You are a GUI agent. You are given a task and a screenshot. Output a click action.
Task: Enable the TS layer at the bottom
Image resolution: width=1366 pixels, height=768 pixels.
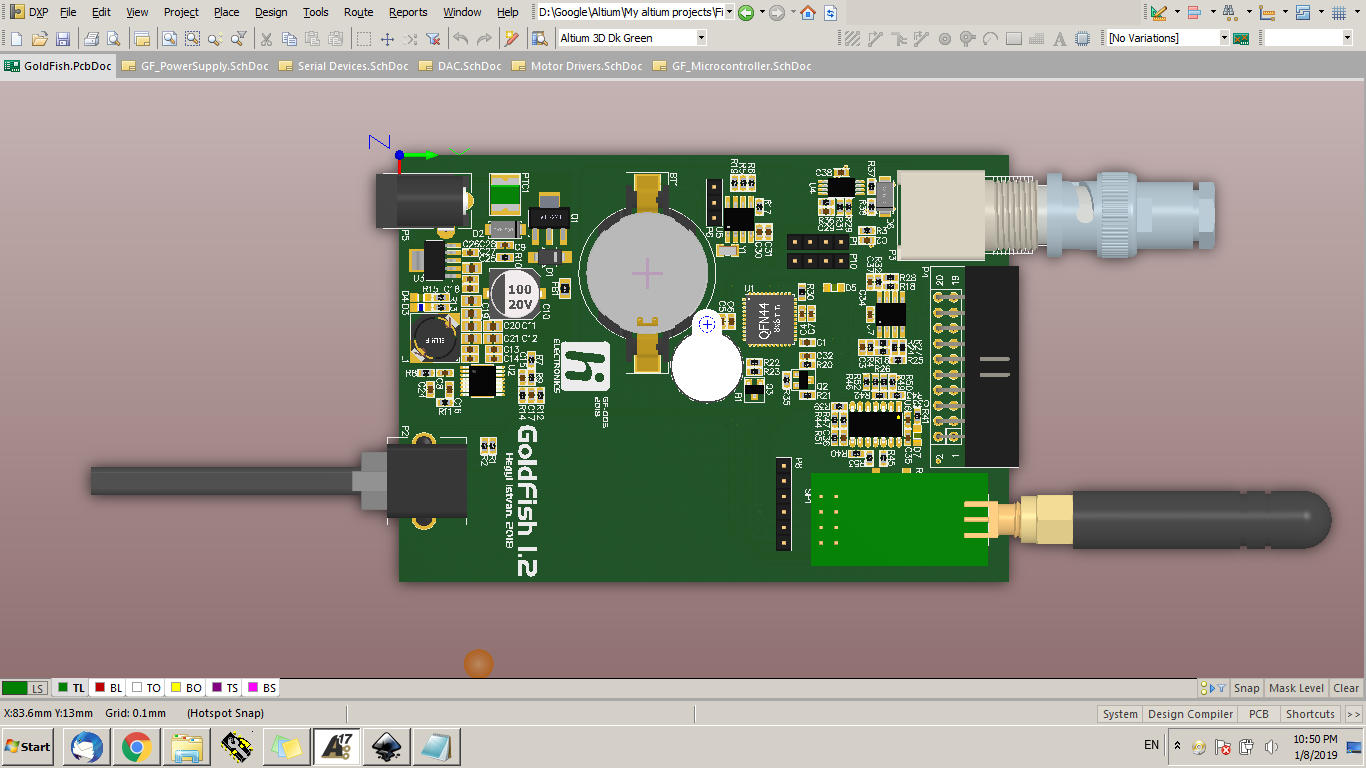(225, 688)
